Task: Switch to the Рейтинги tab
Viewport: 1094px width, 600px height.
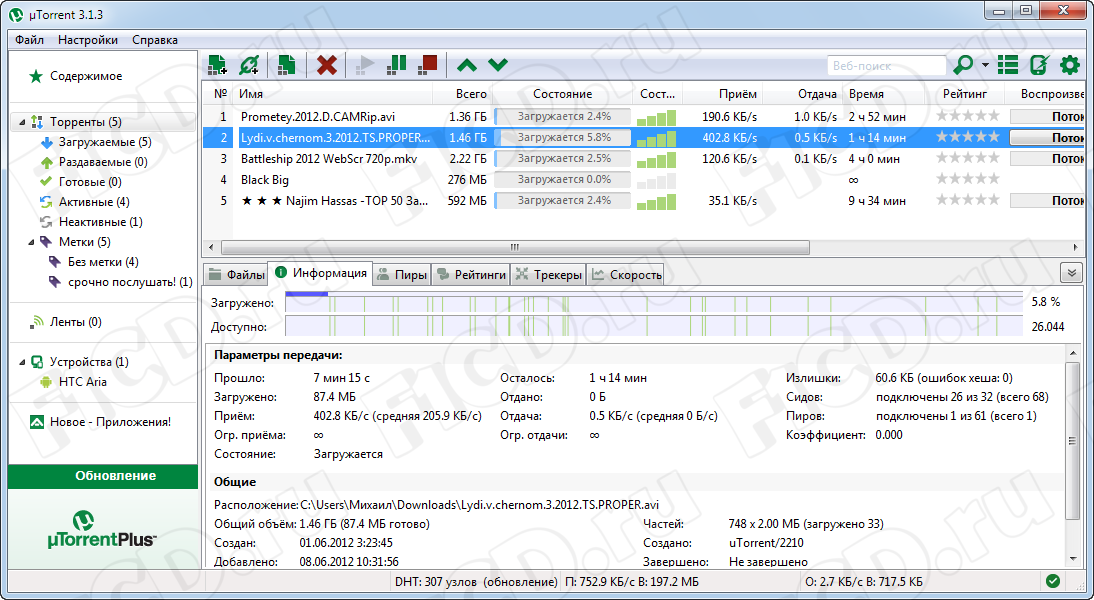Action: click(x=471, y=275)
